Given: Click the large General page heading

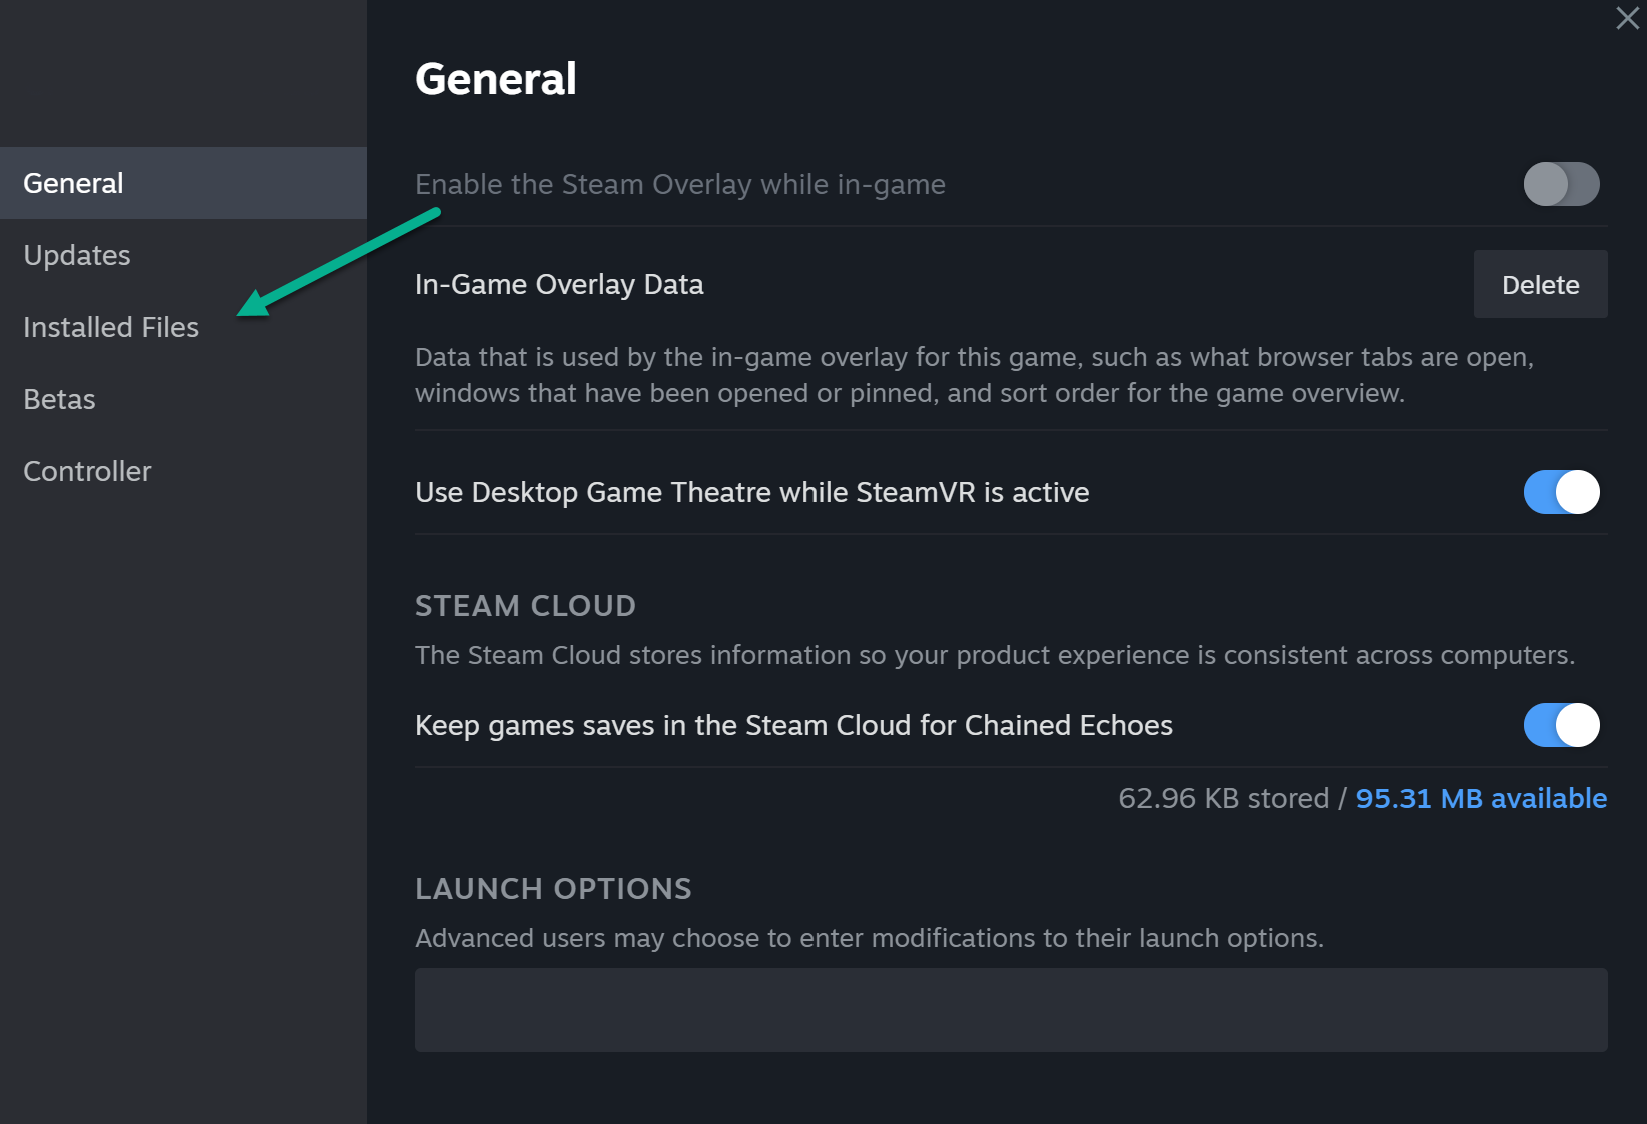Looking at the screenshot, I should tap(496, 79).
